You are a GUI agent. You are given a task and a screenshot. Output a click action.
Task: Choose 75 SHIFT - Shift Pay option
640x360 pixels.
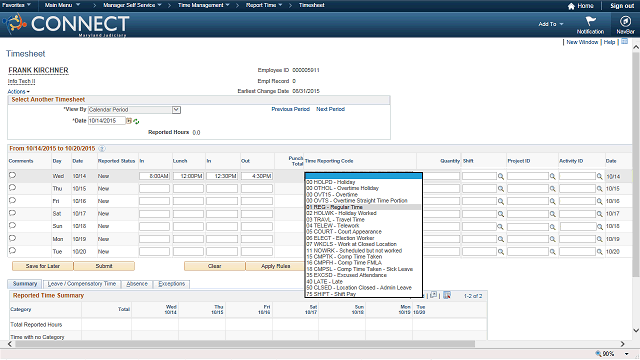363,294
